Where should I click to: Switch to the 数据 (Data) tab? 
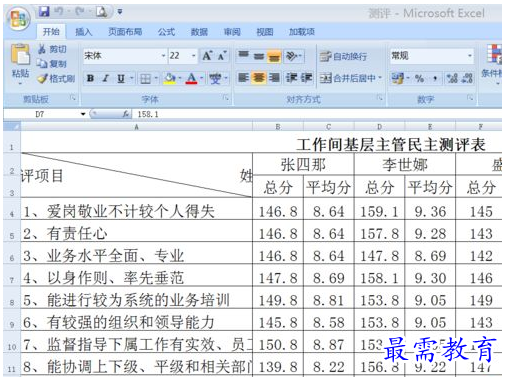point(199,32)
